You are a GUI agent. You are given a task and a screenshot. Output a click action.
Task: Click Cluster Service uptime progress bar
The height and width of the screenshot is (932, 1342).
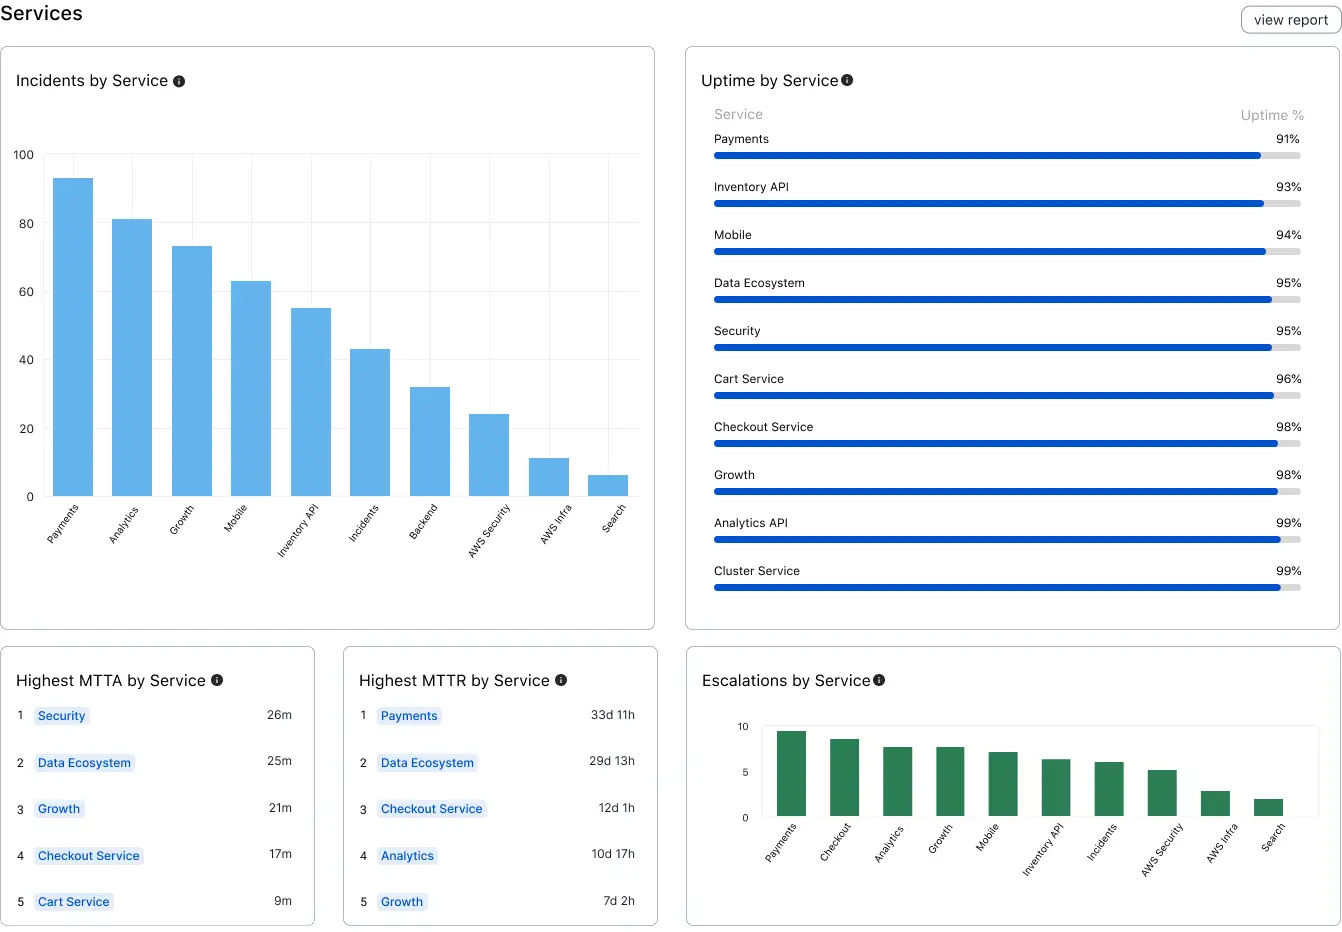(1007, 588)
